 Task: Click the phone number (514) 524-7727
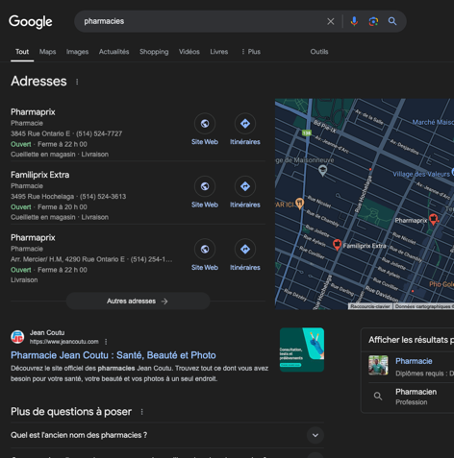99,134
